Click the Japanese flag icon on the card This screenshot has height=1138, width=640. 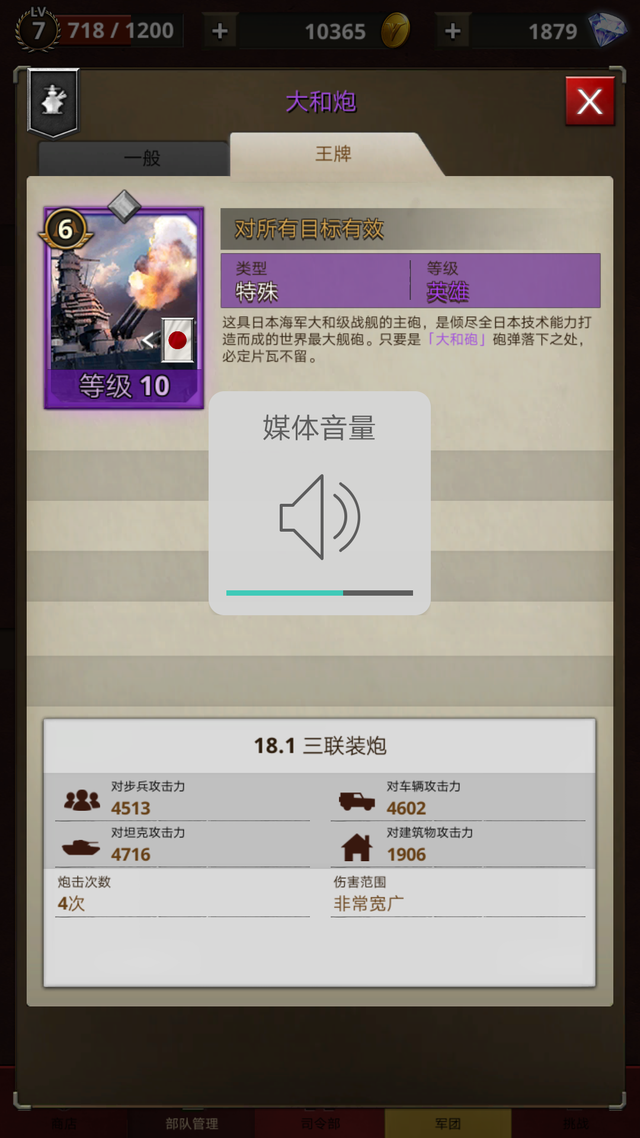point(177,340)
